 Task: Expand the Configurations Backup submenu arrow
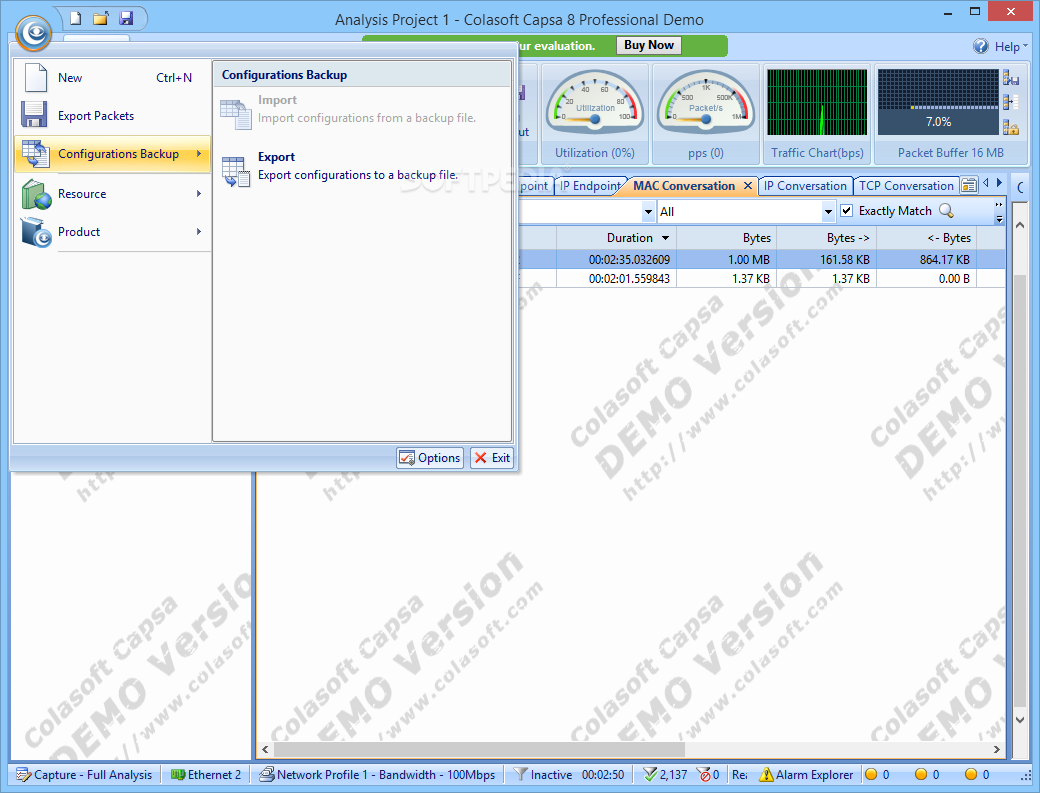point(198,154)
